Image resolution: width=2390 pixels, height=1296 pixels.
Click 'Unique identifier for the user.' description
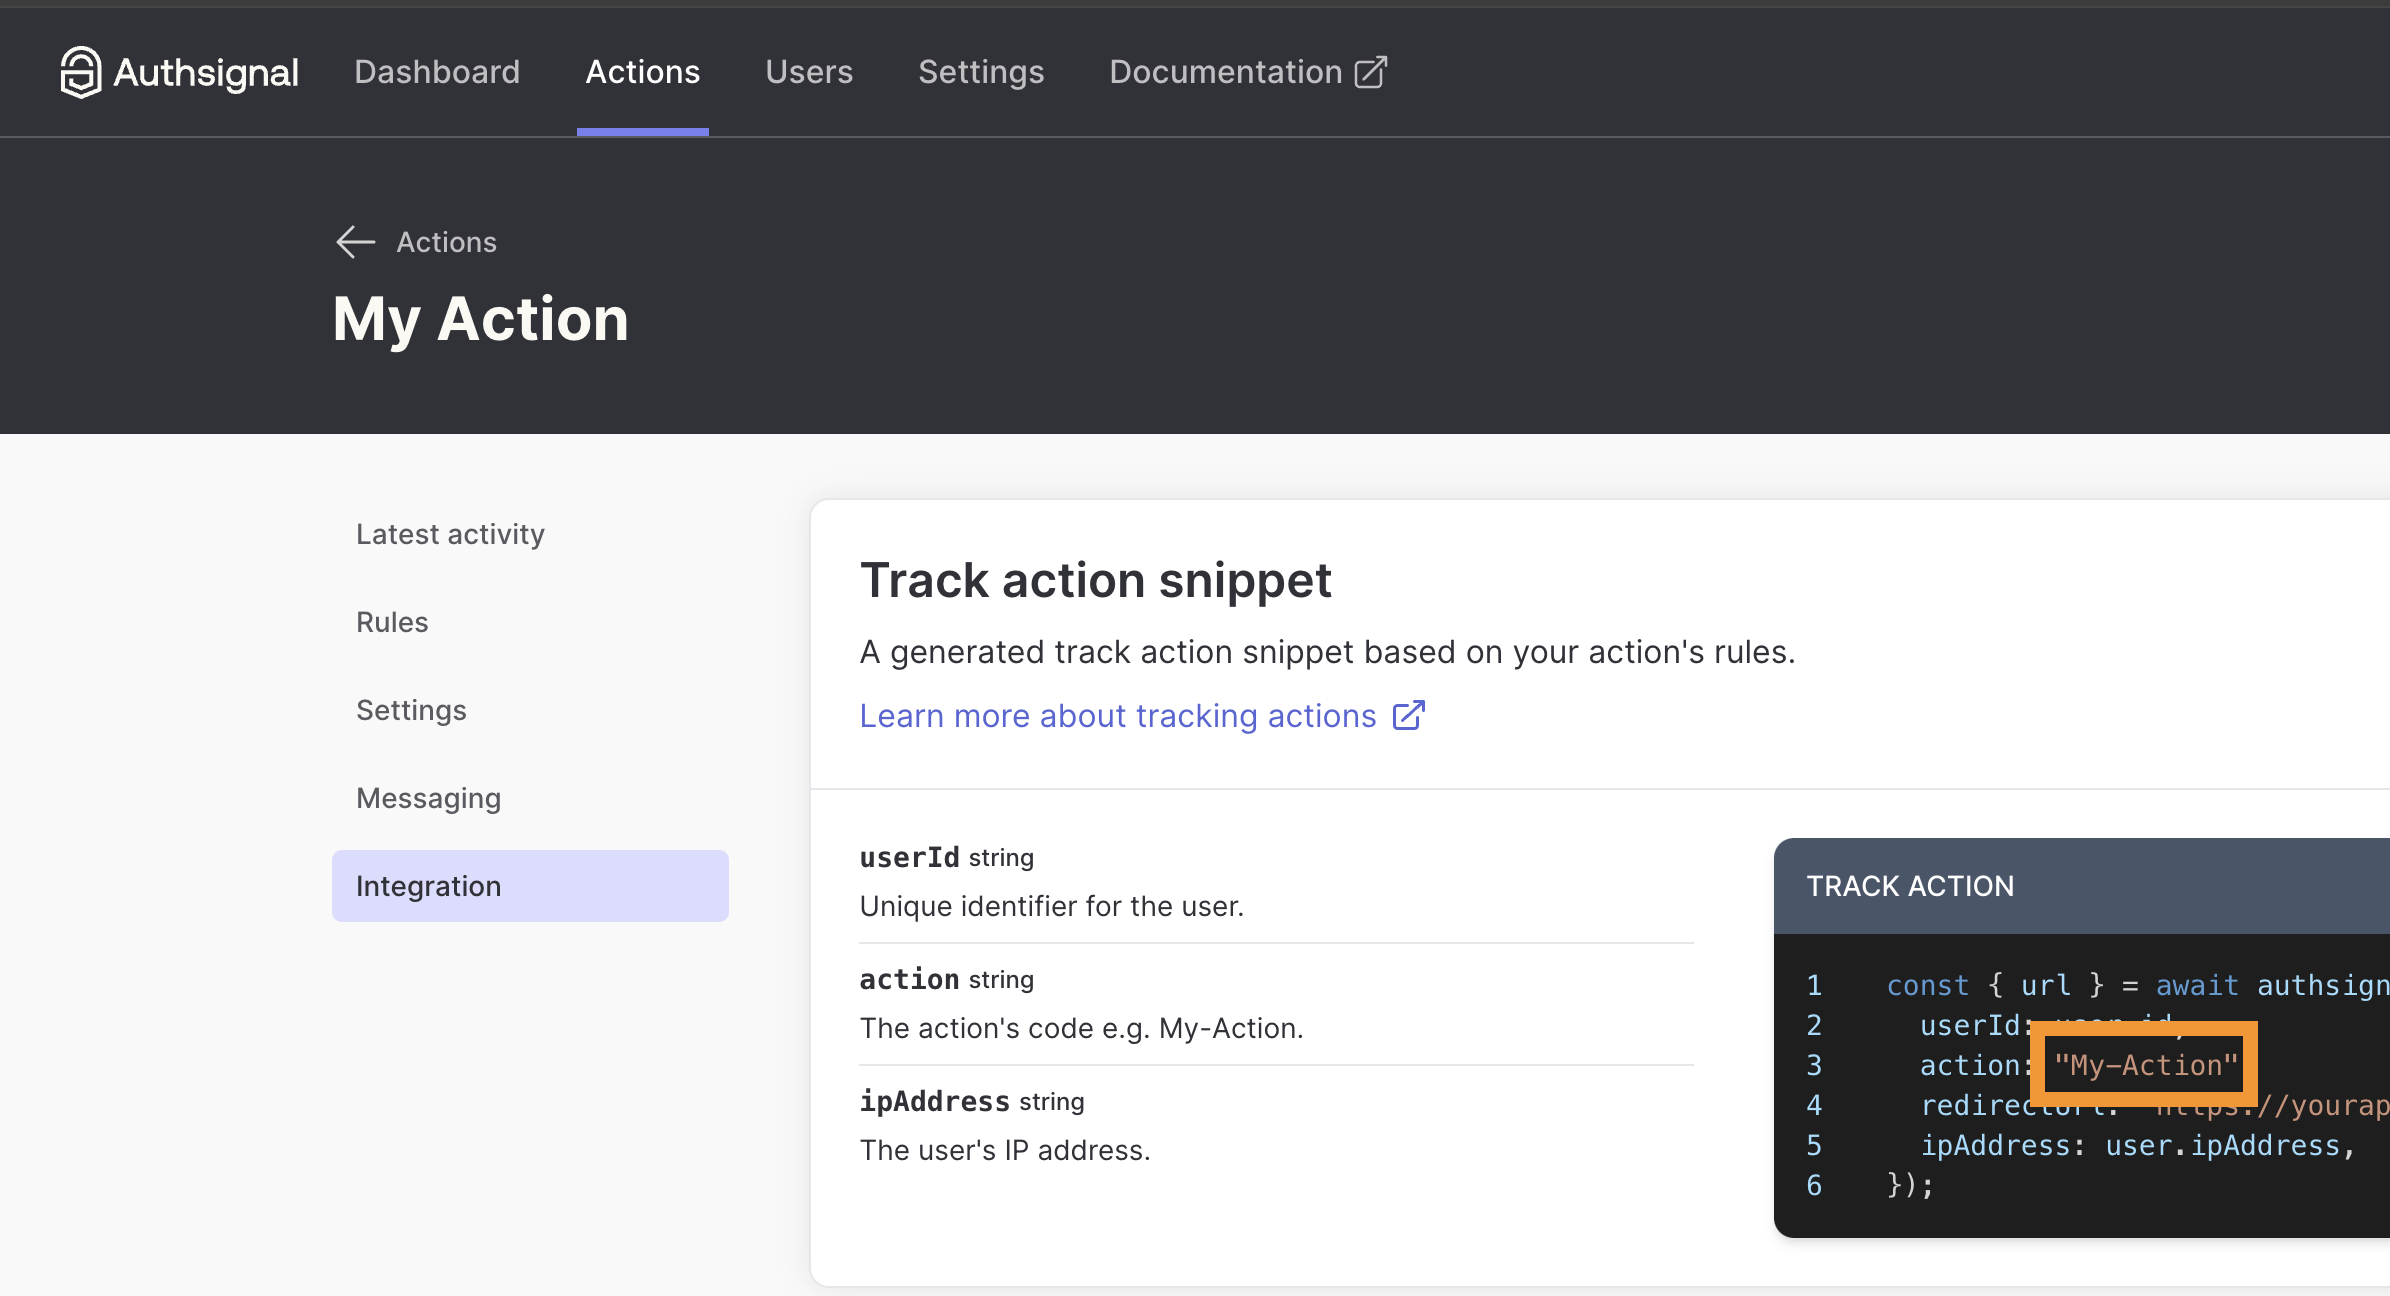click(1052, 906)
